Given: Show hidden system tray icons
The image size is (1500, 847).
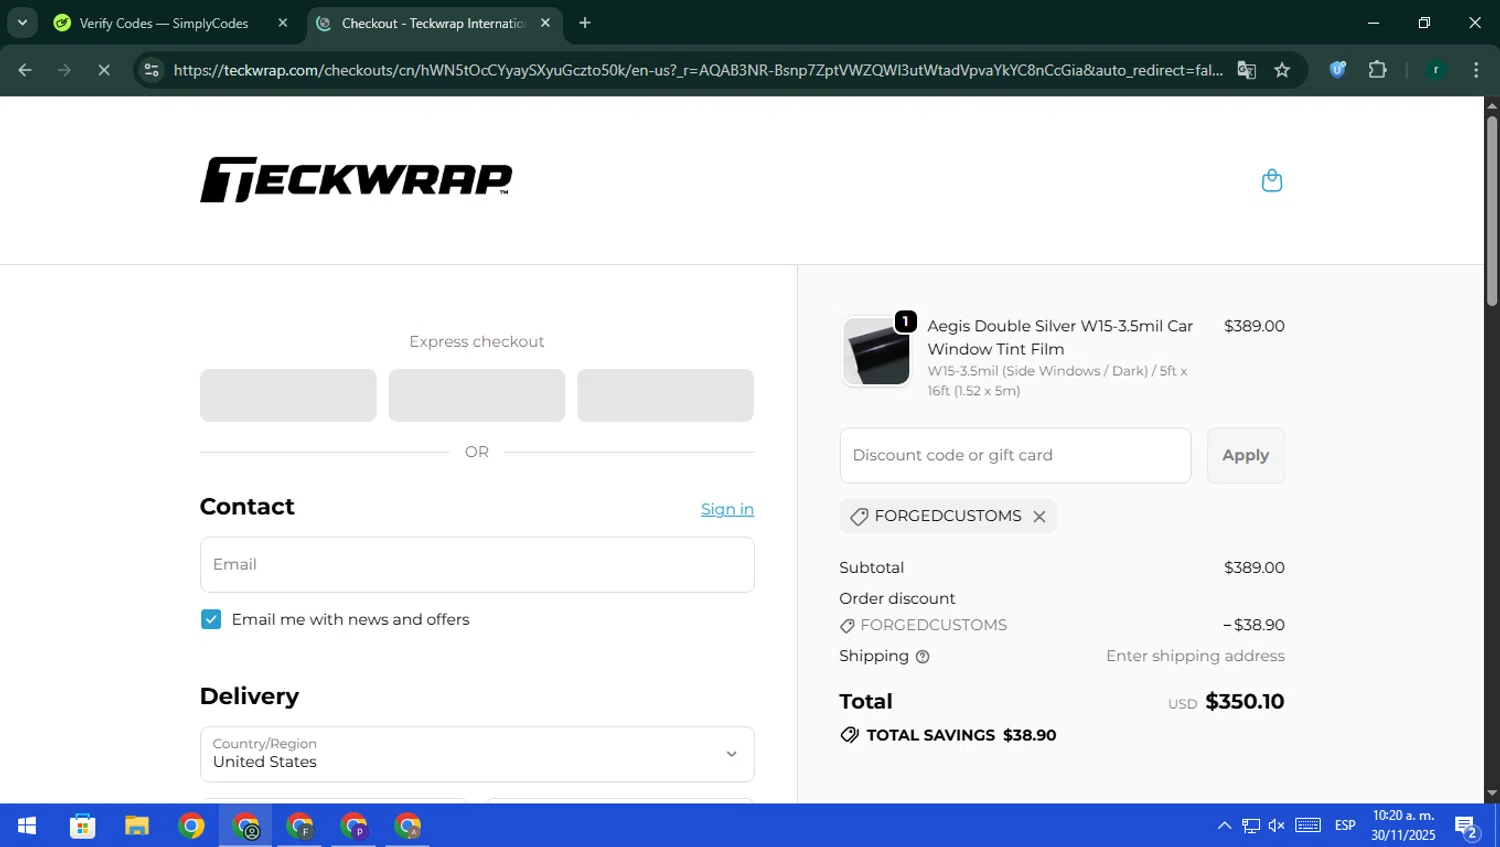Looking at the screenshot, I should (x=1224, y=826).
